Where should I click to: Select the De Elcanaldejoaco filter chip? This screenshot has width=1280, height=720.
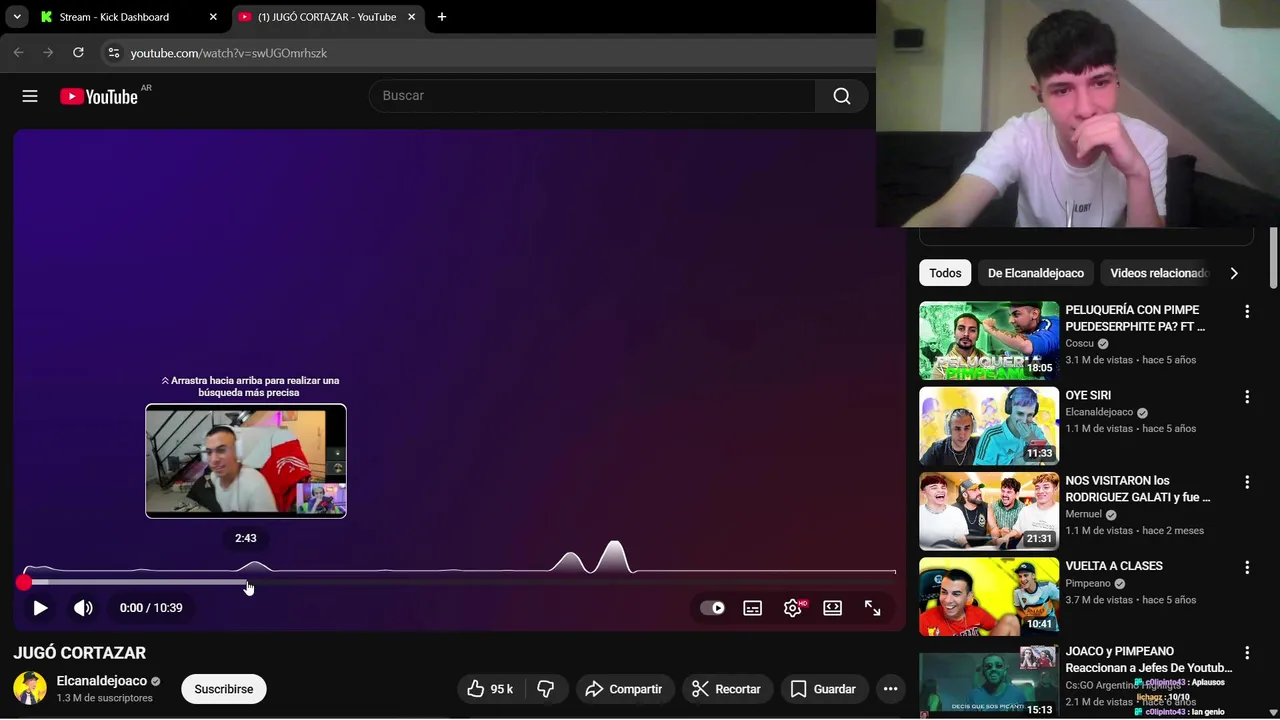coord(1036,273)
